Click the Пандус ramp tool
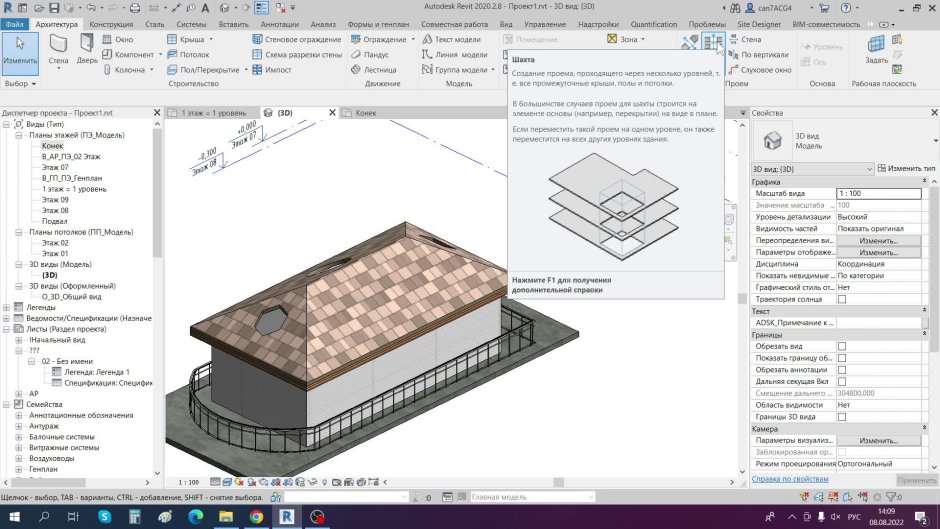This screenshot has height=529, width=940. tap(370, 55)
